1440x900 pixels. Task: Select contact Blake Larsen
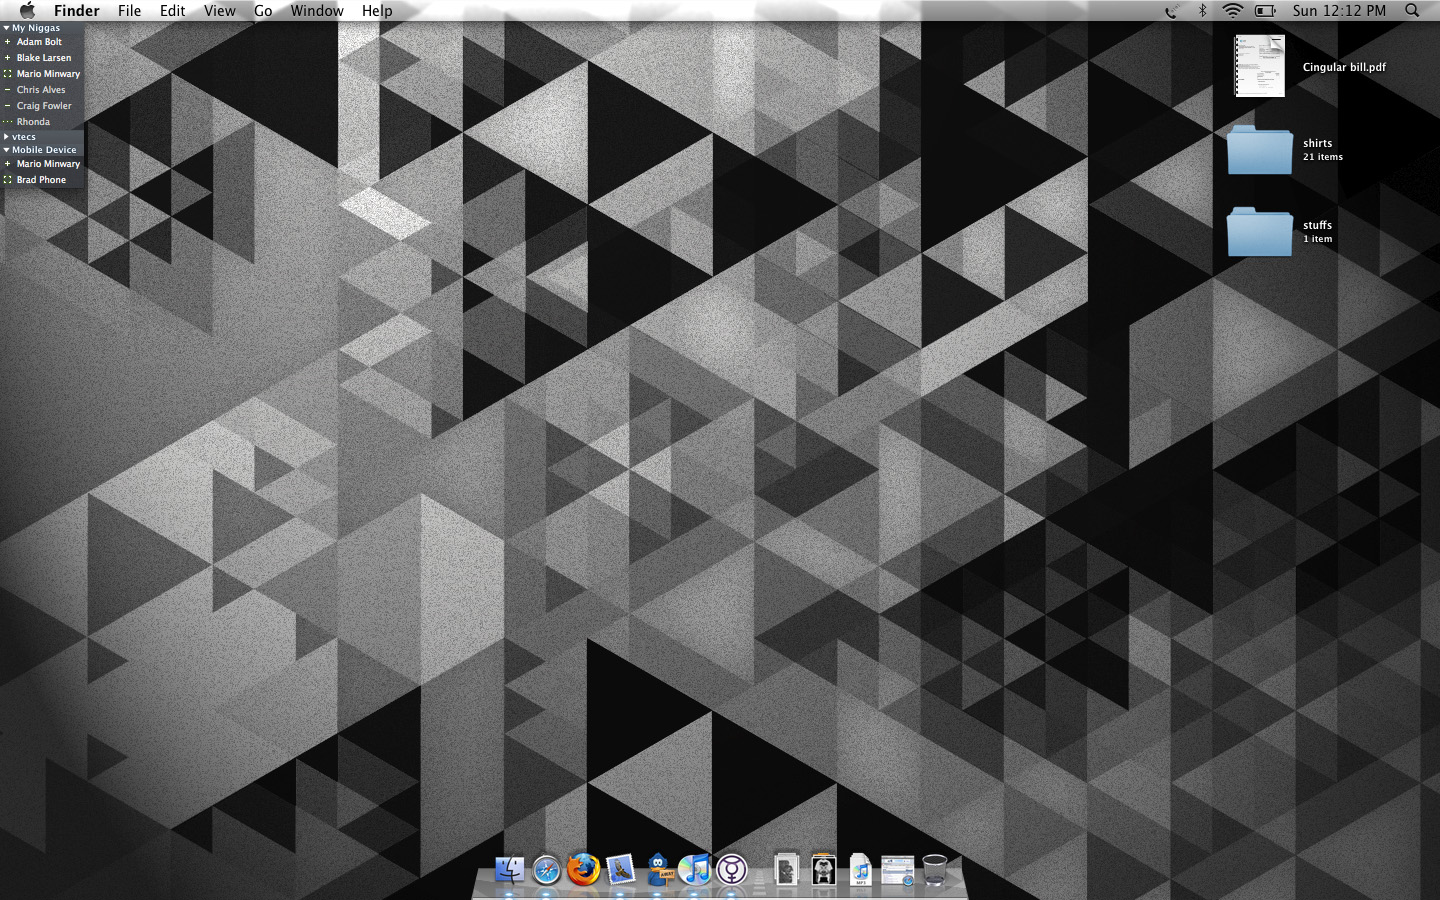point(42,58)
